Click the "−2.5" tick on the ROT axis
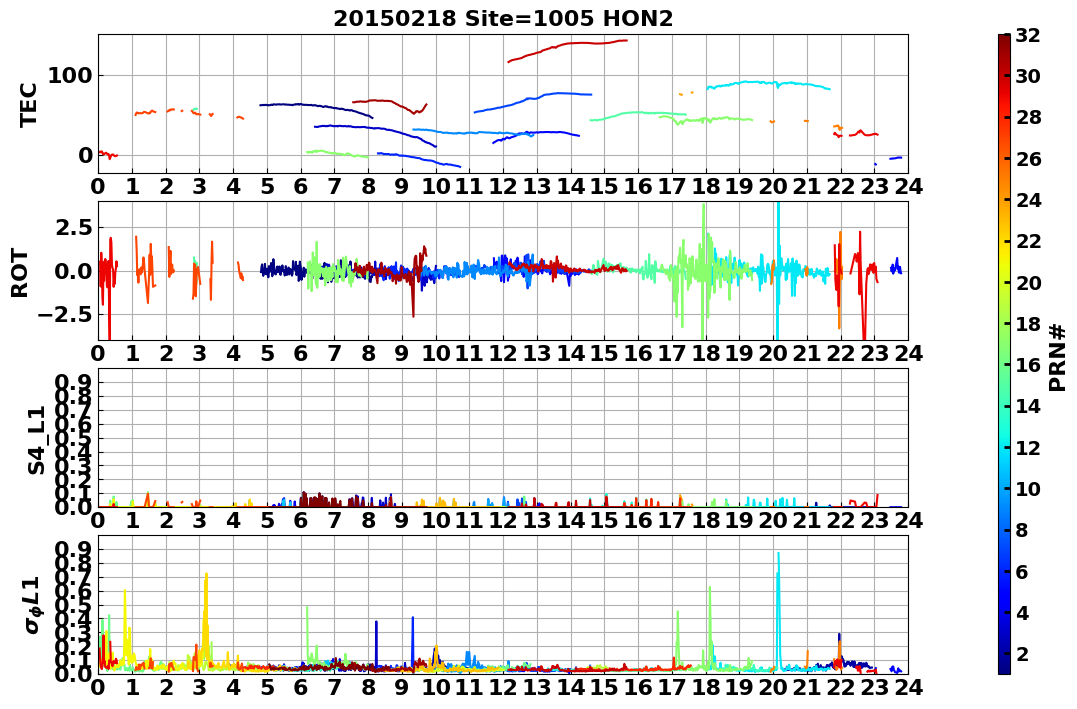 coord(65,315)
